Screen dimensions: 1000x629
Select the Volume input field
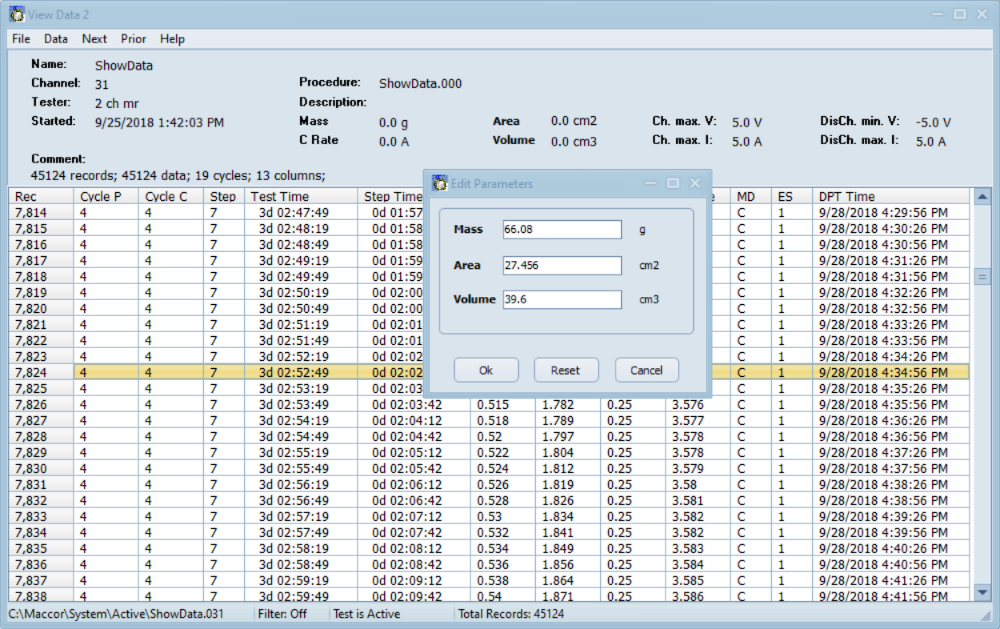(x=562, y=300)
